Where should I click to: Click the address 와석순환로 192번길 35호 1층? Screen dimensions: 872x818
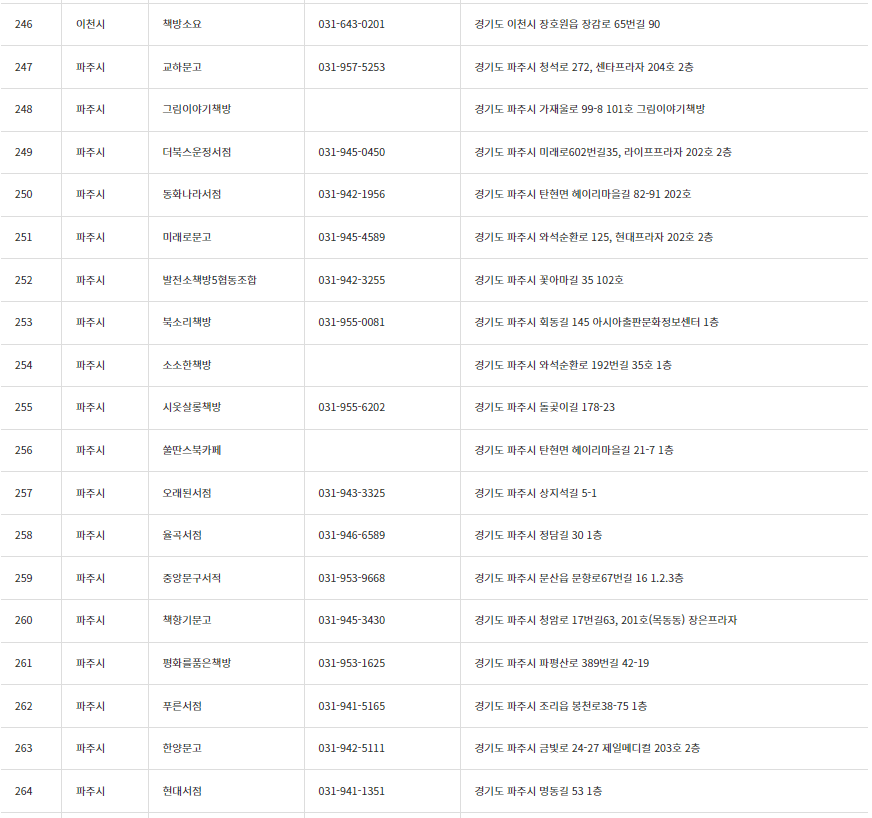click(573, 365)
